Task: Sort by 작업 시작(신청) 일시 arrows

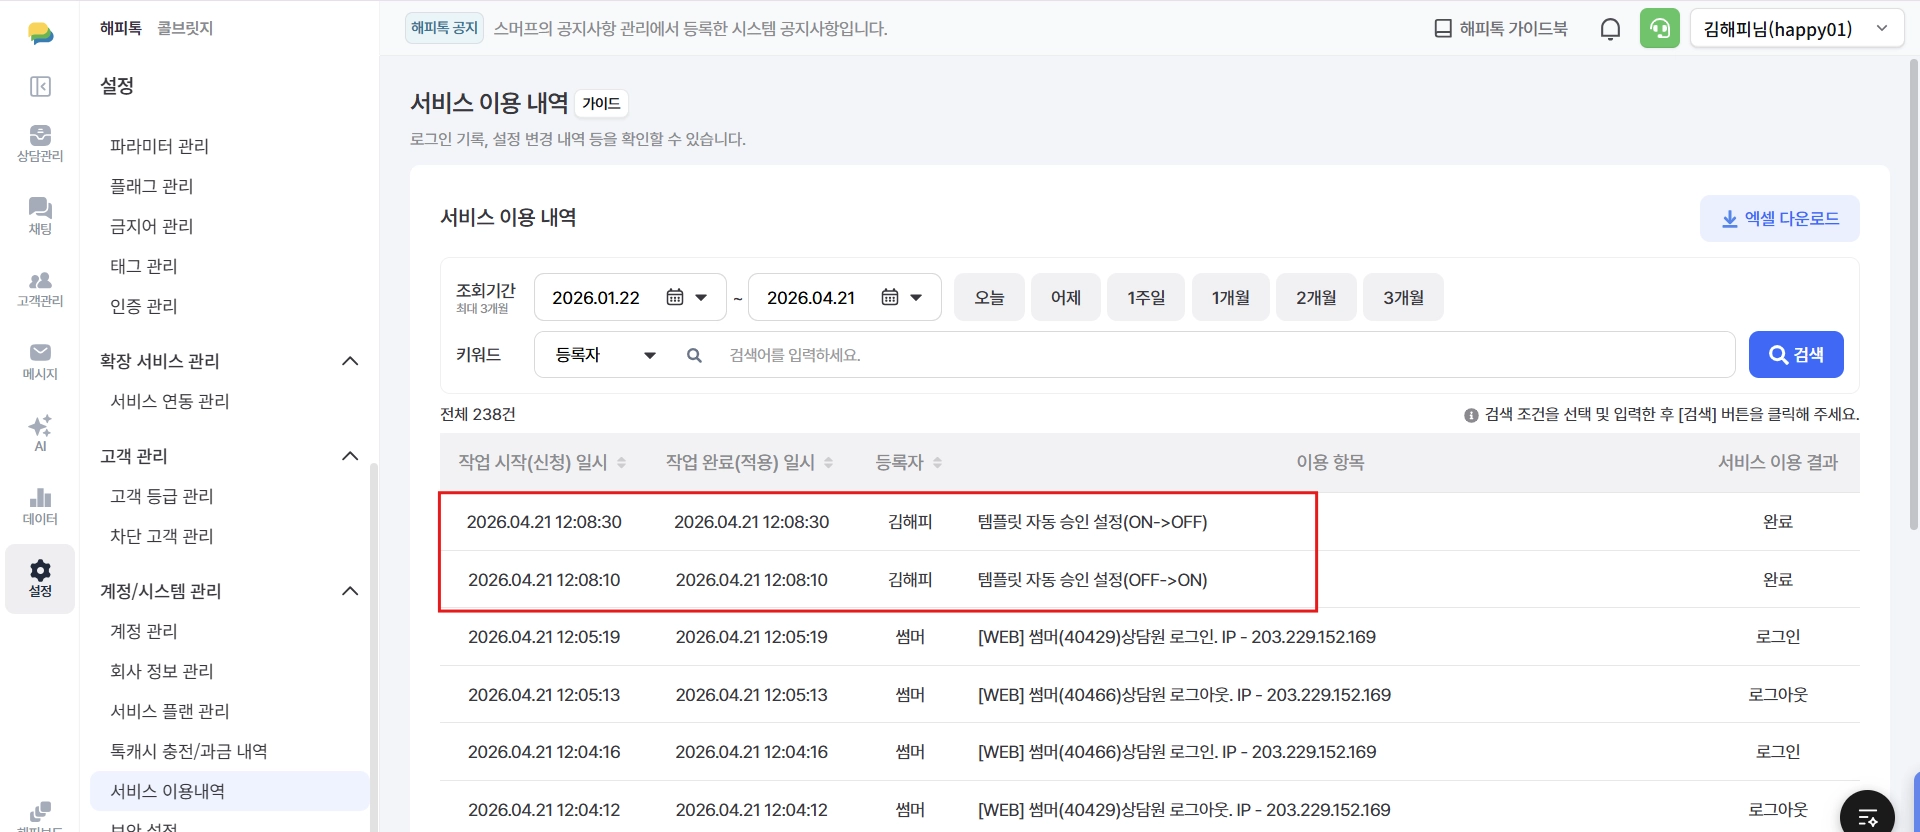Action: pos(621,462)
